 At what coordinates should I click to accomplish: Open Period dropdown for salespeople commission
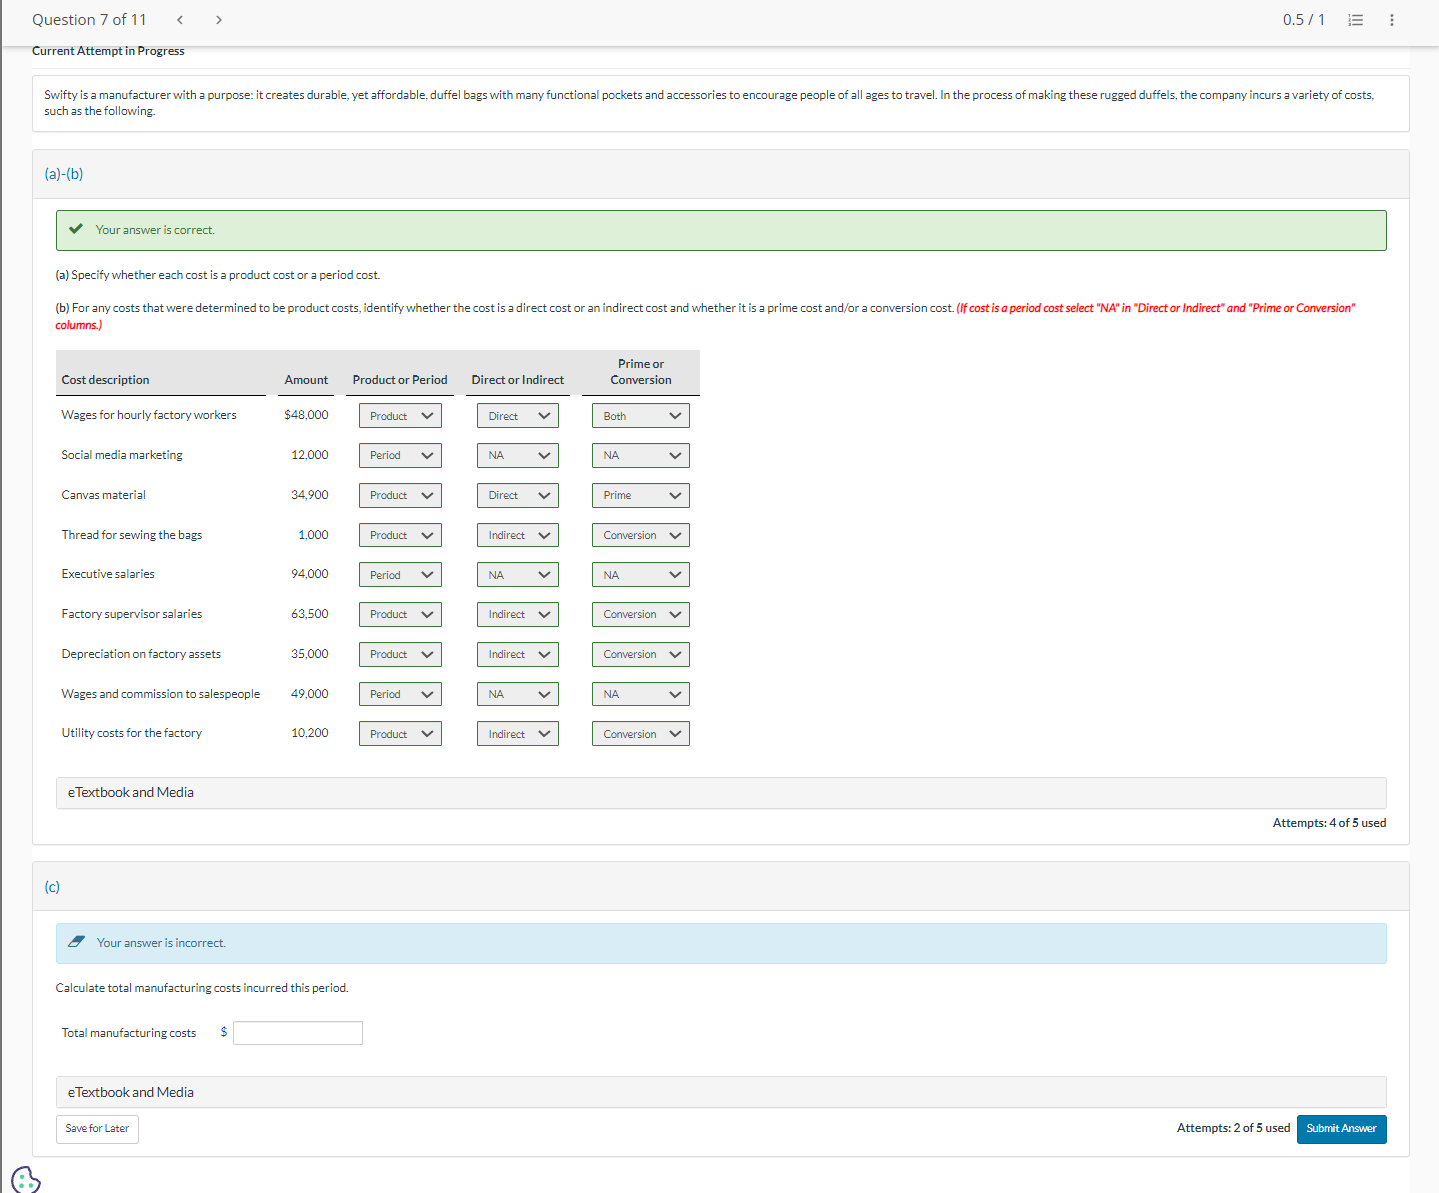[x=400, y=694]
